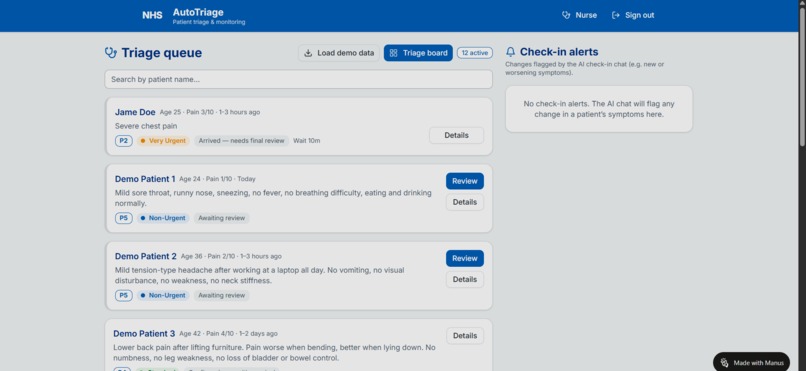Image resolution: width=806 pixels, height=371 pixels.
Task: Click the P2 priority badge
Action: [123, 141]
